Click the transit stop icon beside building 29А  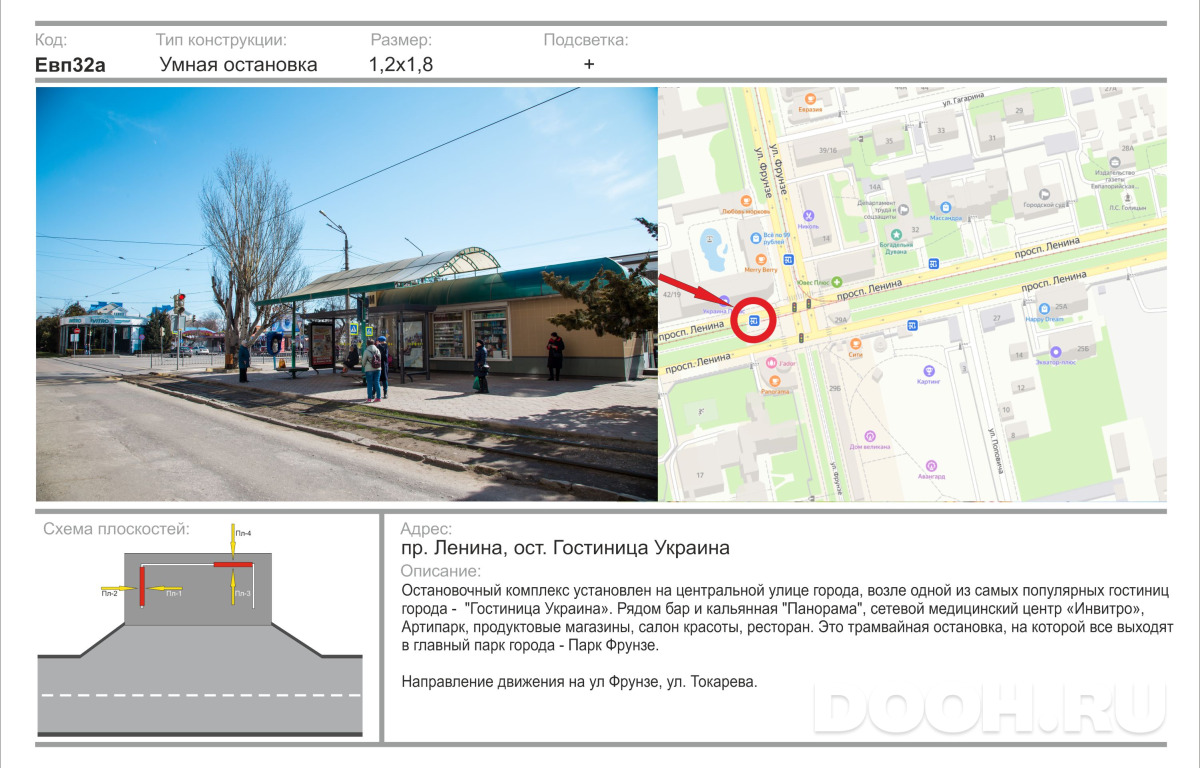tap(912, 325)
